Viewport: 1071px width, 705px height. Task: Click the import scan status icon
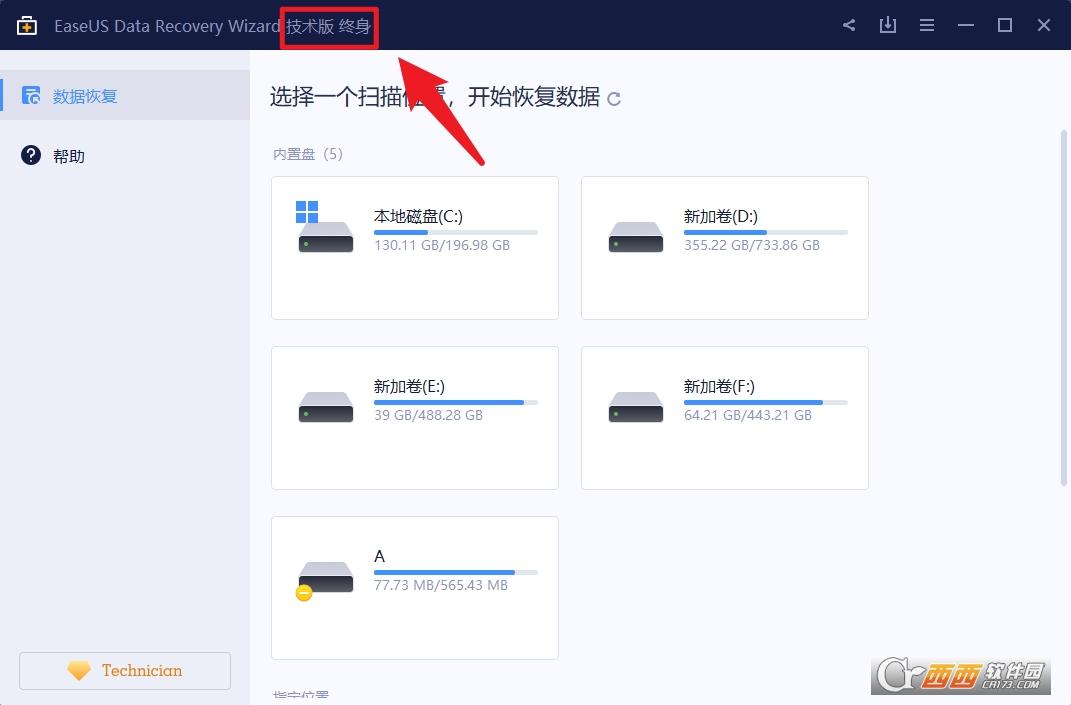click(887, 25)
